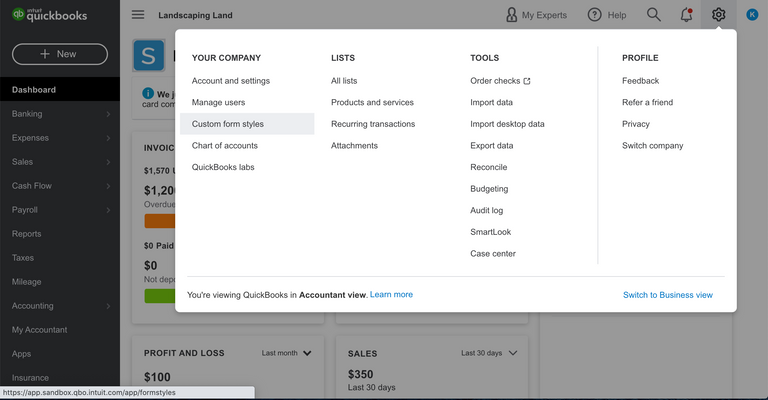Open Order checks external link
Screen dimensions: 768x400
[500, 81]
